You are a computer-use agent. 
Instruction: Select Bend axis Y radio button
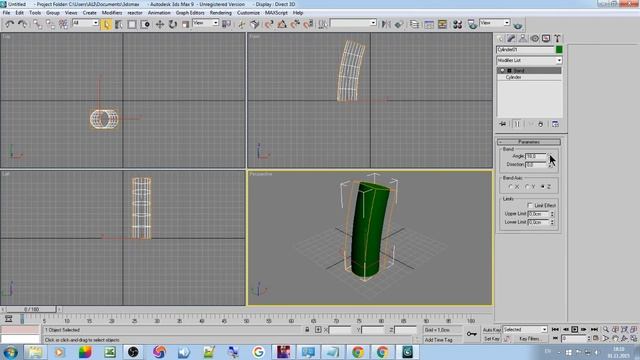(527, 187)
